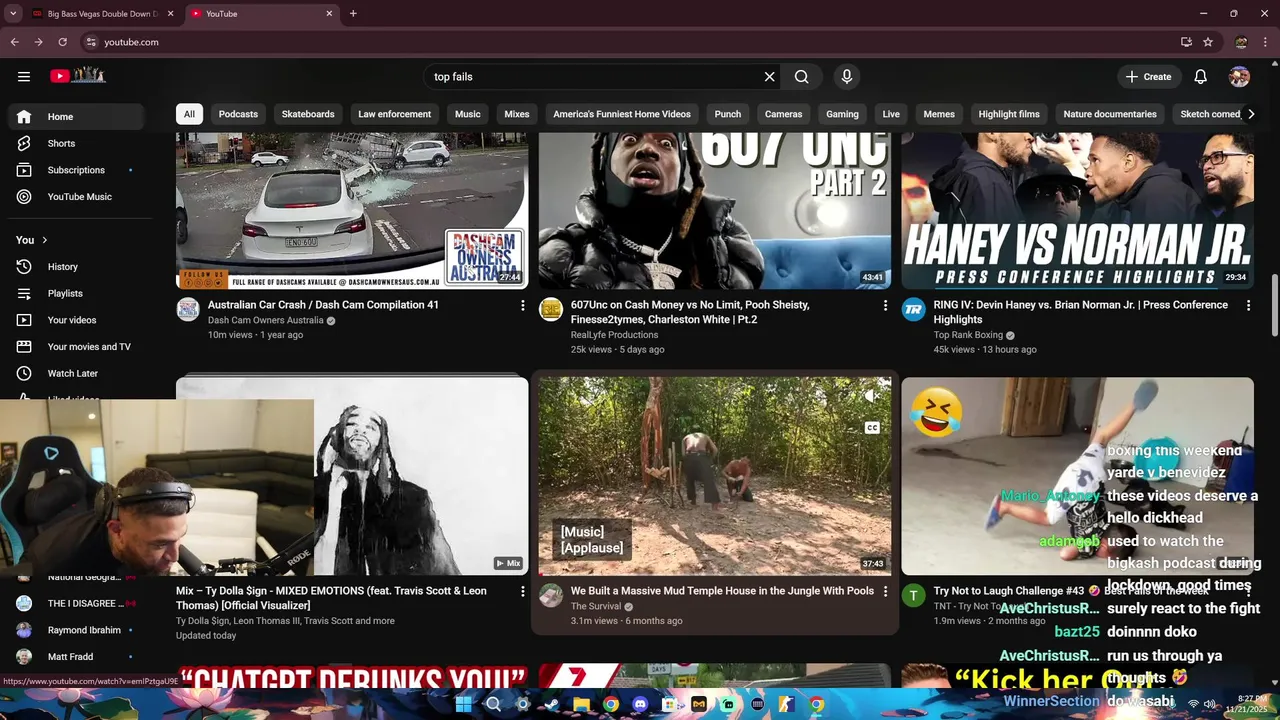Viewport: 1280px width, 720px height.
Task: Open Raymond Ibrahim subscription
Action: pos(76,630)
